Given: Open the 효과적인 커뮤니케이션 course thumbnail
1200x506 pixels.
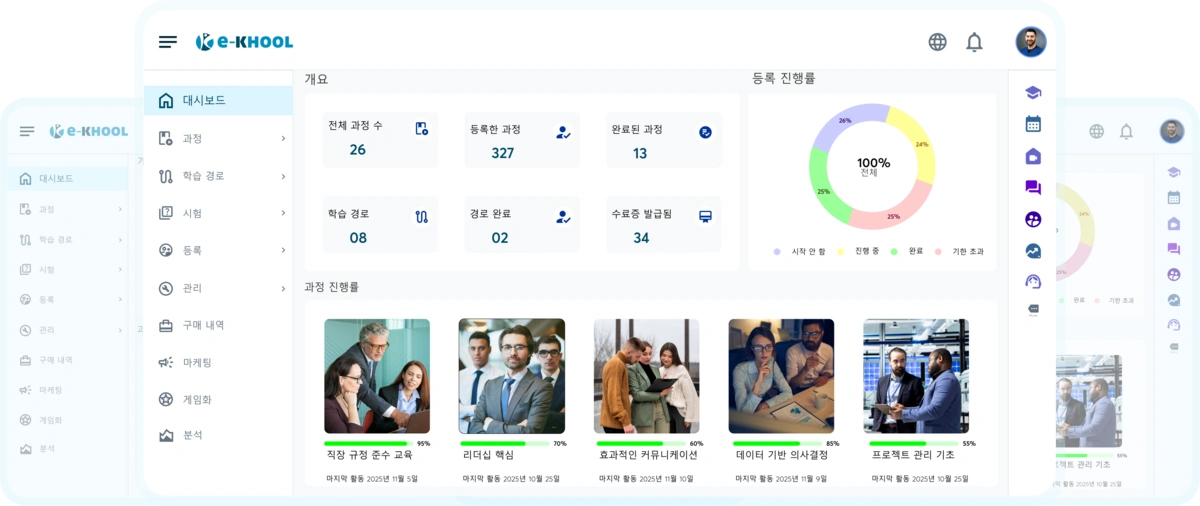Looking at the screenshot, I should coord(646,376).
